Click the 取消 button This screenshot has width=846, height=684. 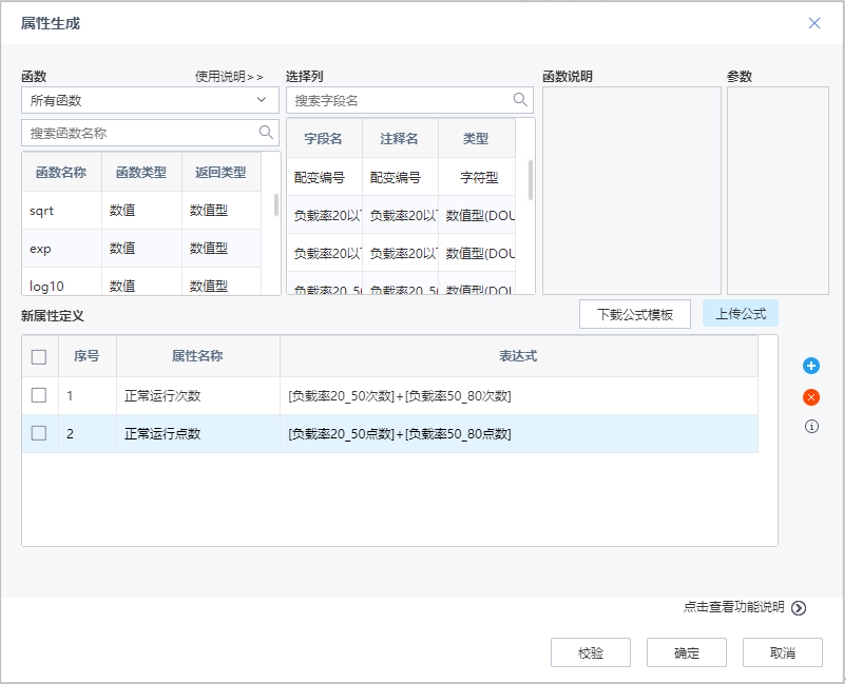[782, 652]
